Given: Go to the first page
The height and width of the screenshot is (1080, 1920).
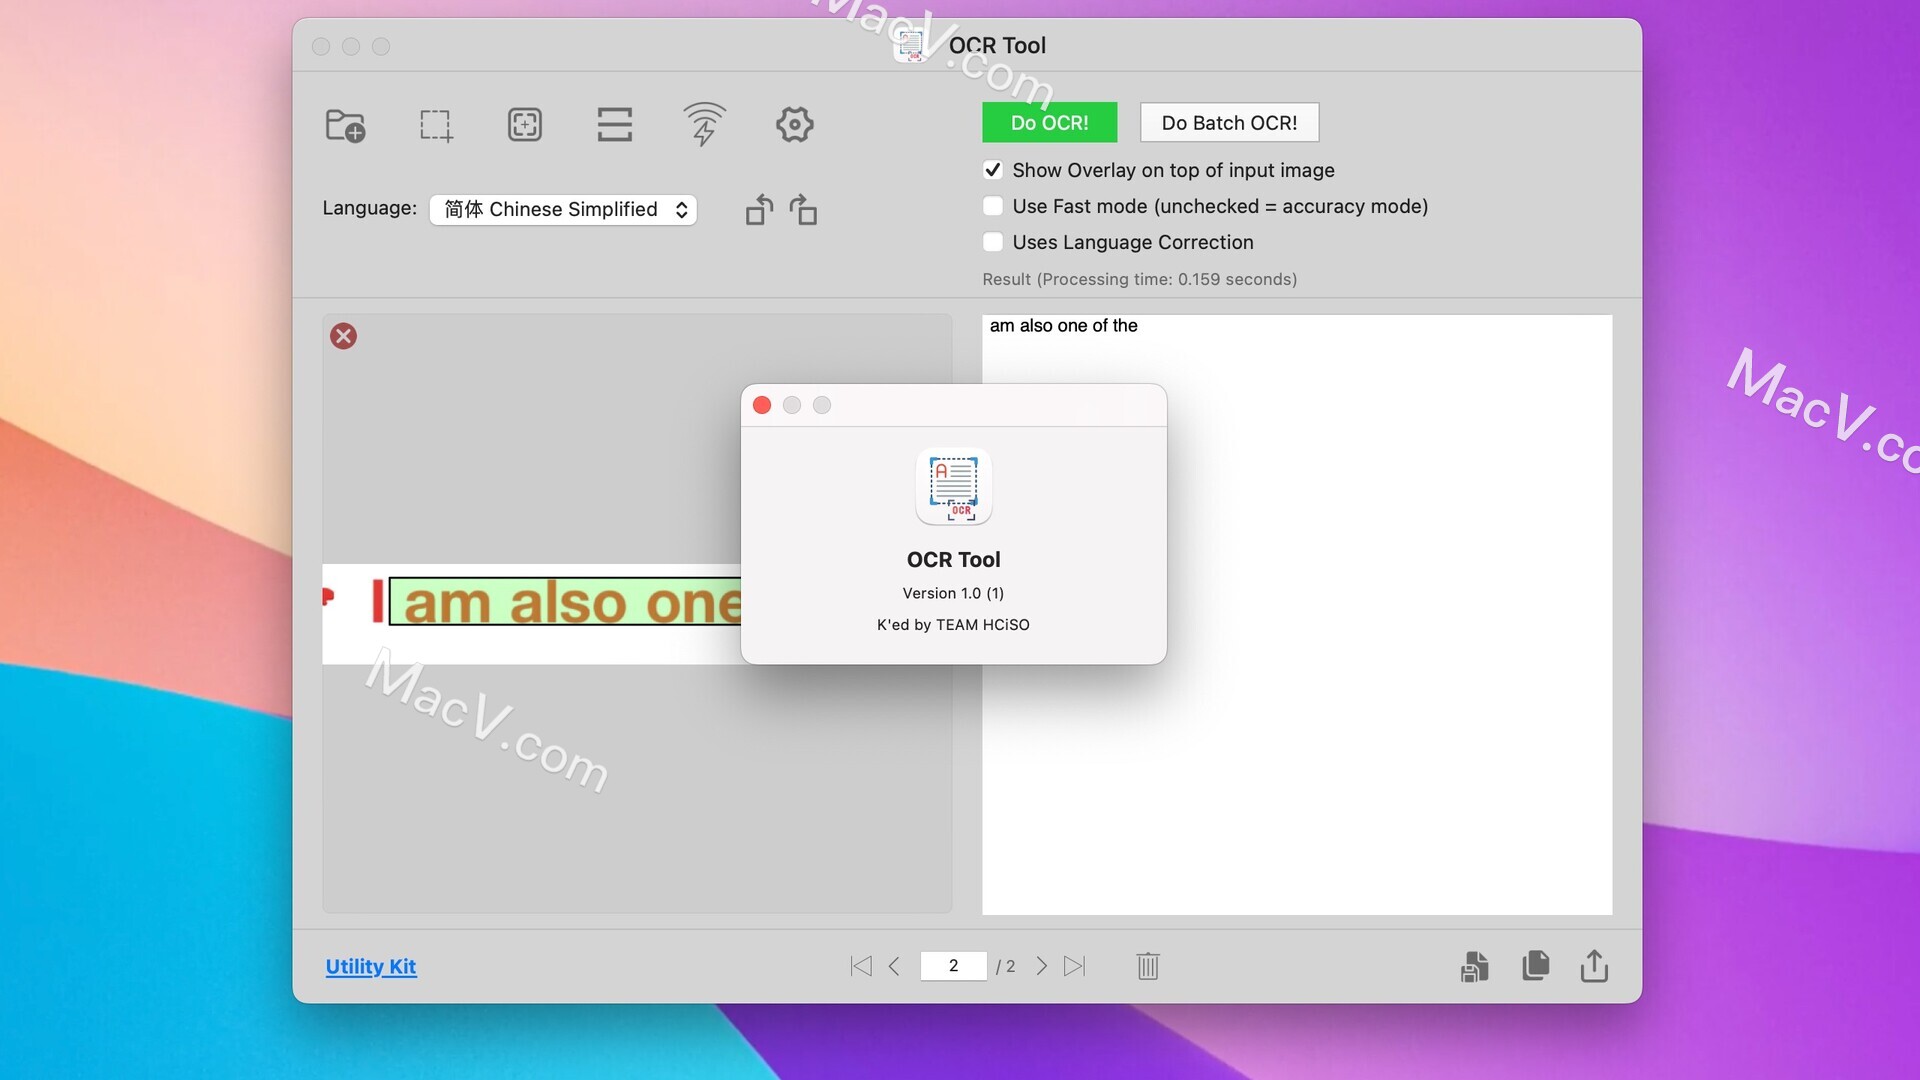Looking at the screenshot, I should 860,966.
